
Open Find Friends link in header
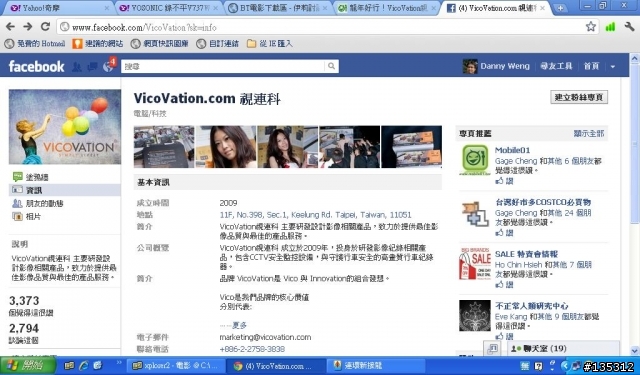pyautogui.click(x=556, y=66)
